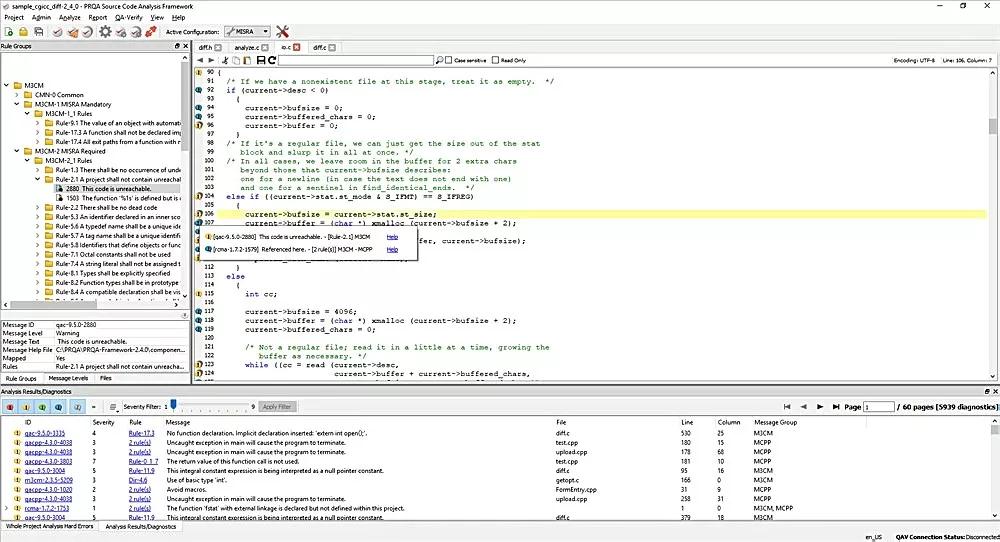The image size is (1000, 542).
Task: Reload file with the refresh arrow icon
Action: (x=272, y=60)
